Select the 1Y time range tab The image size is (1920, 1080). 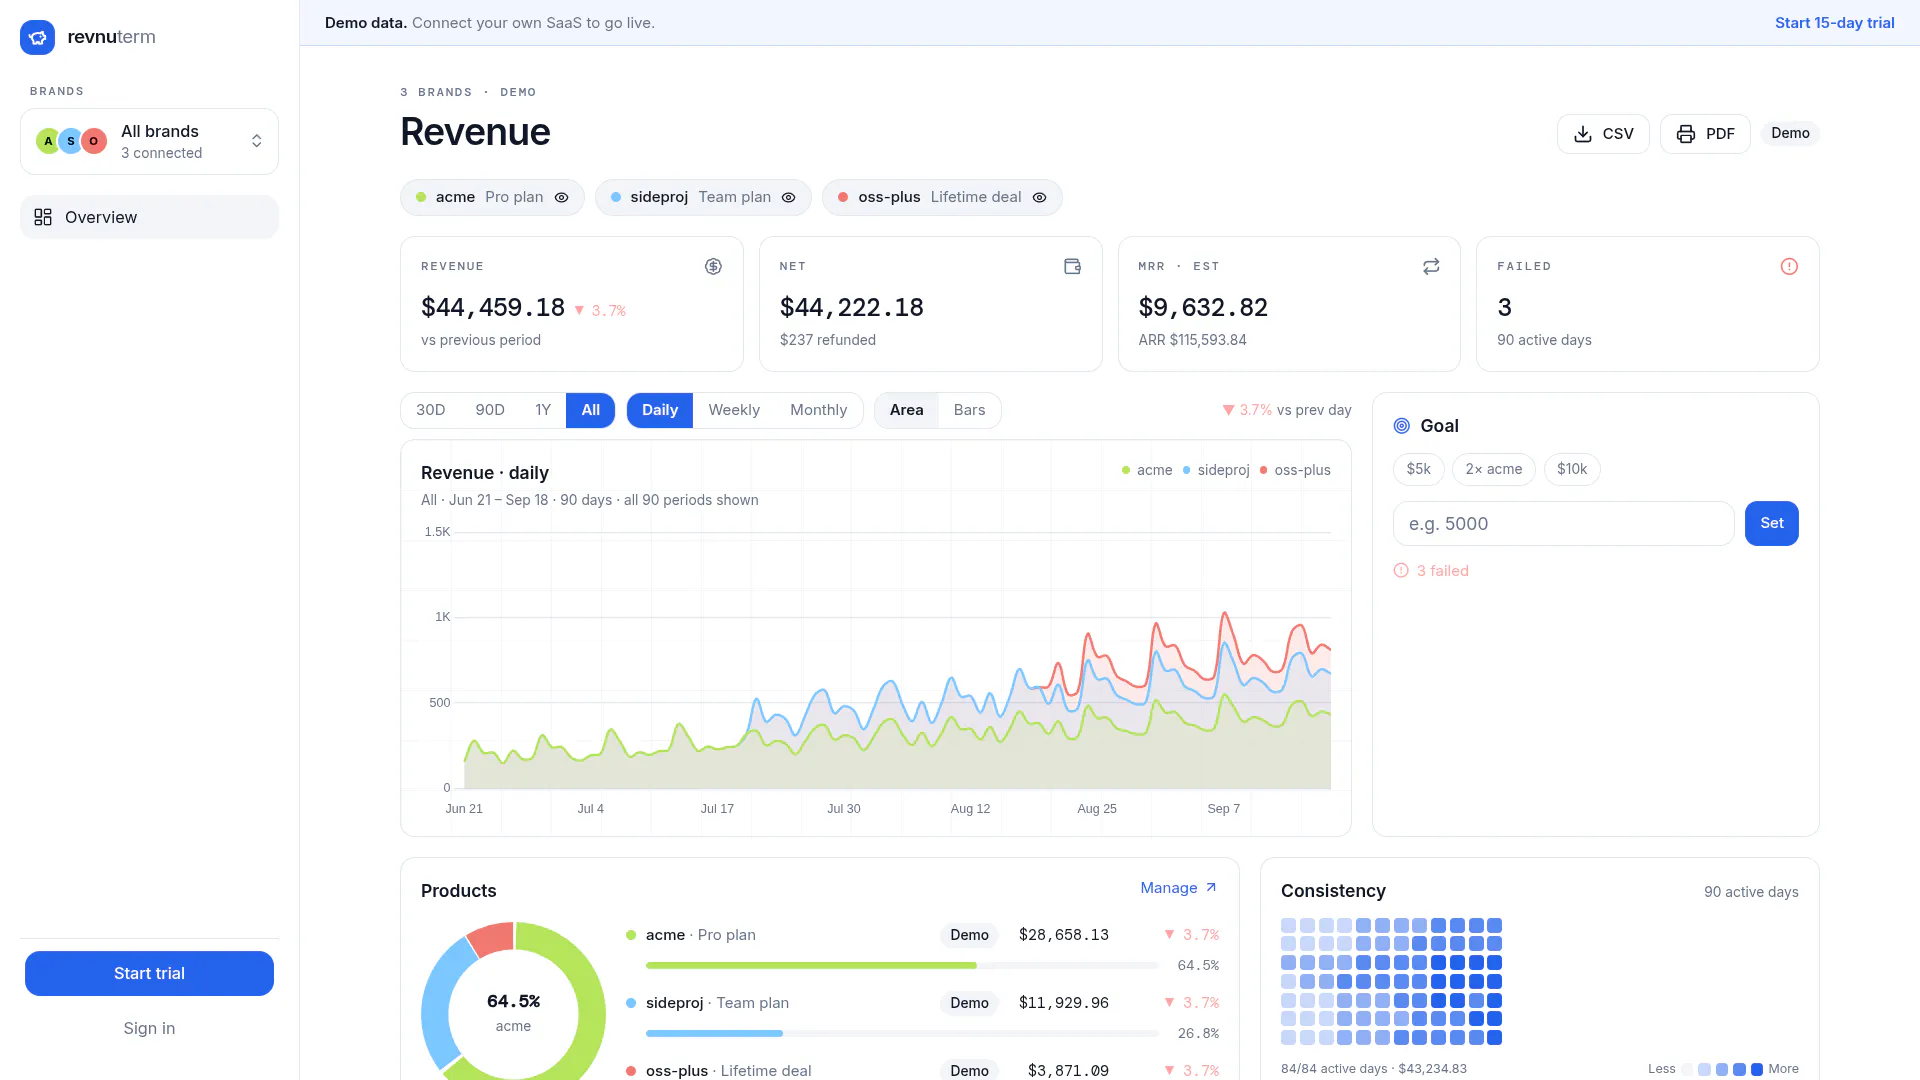(543, 410)
